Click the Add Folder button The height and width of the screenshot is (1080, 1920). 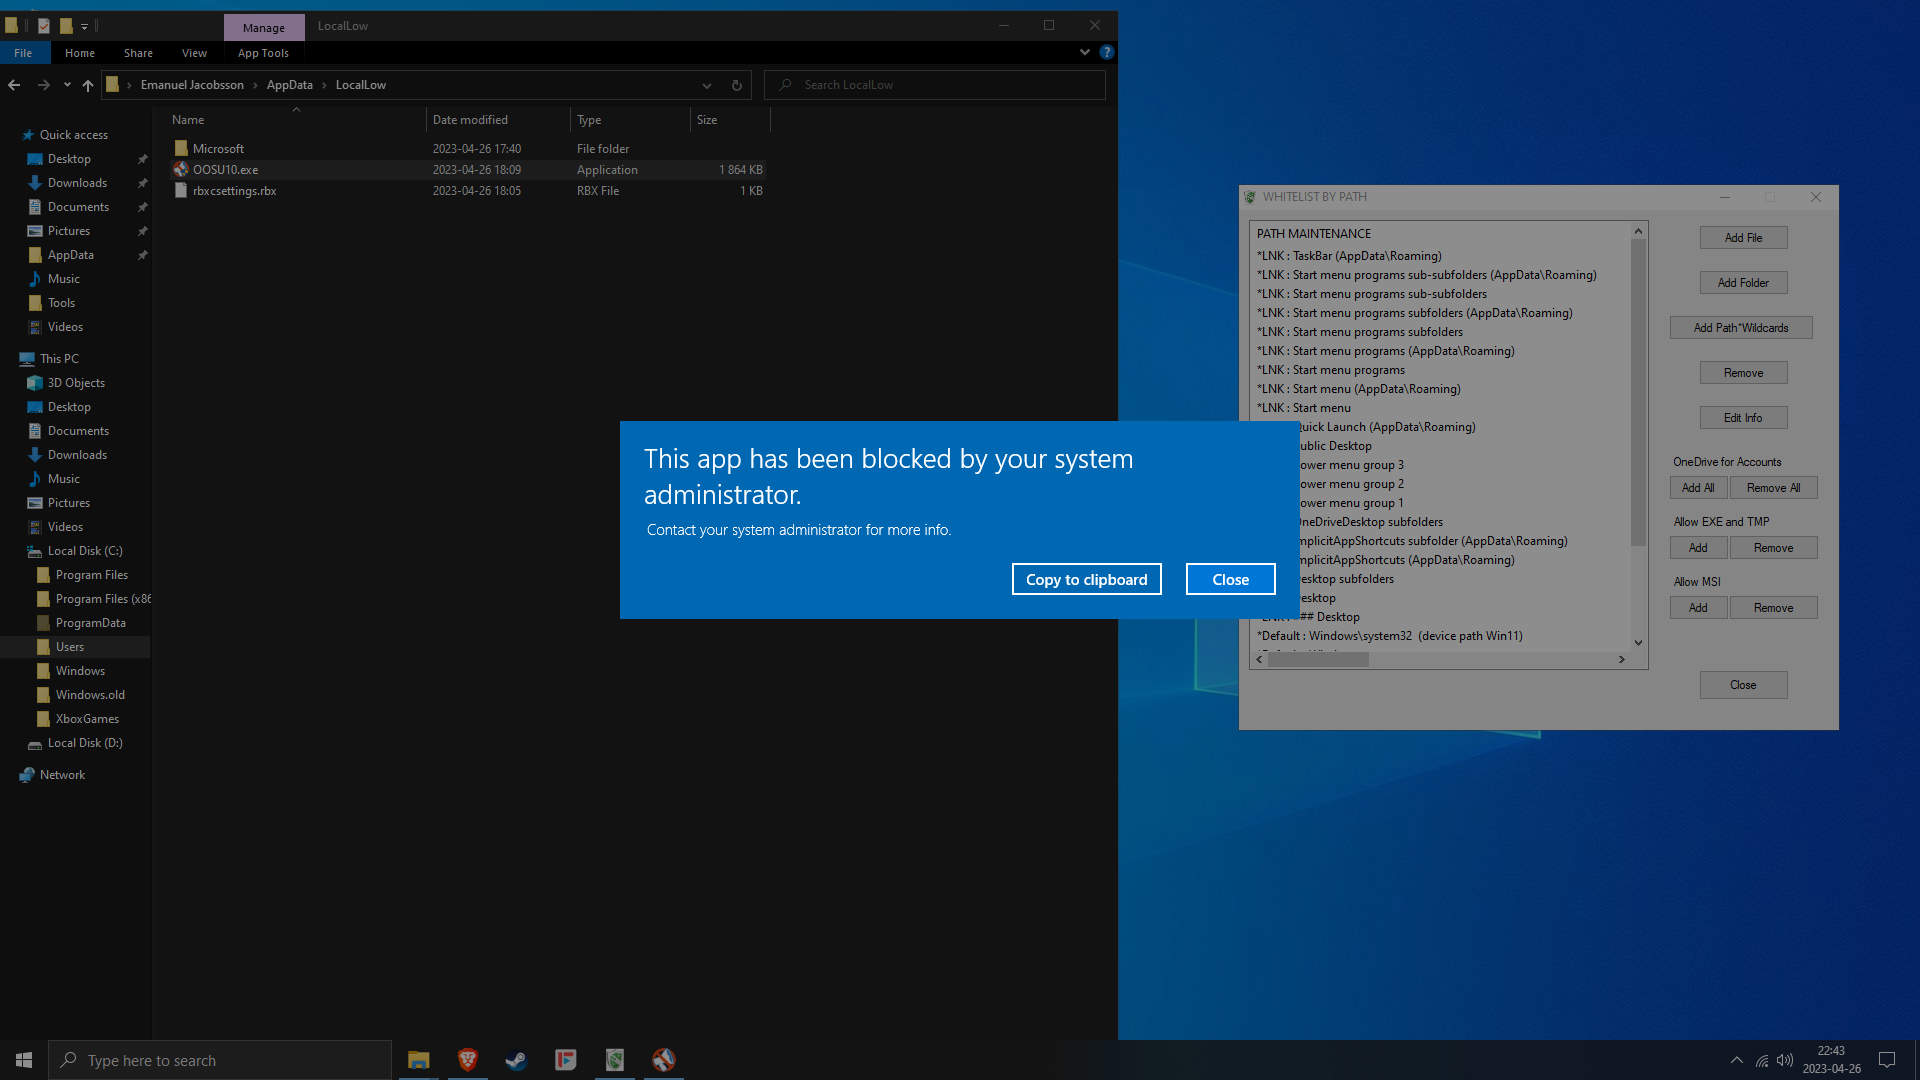[1743, 283]
